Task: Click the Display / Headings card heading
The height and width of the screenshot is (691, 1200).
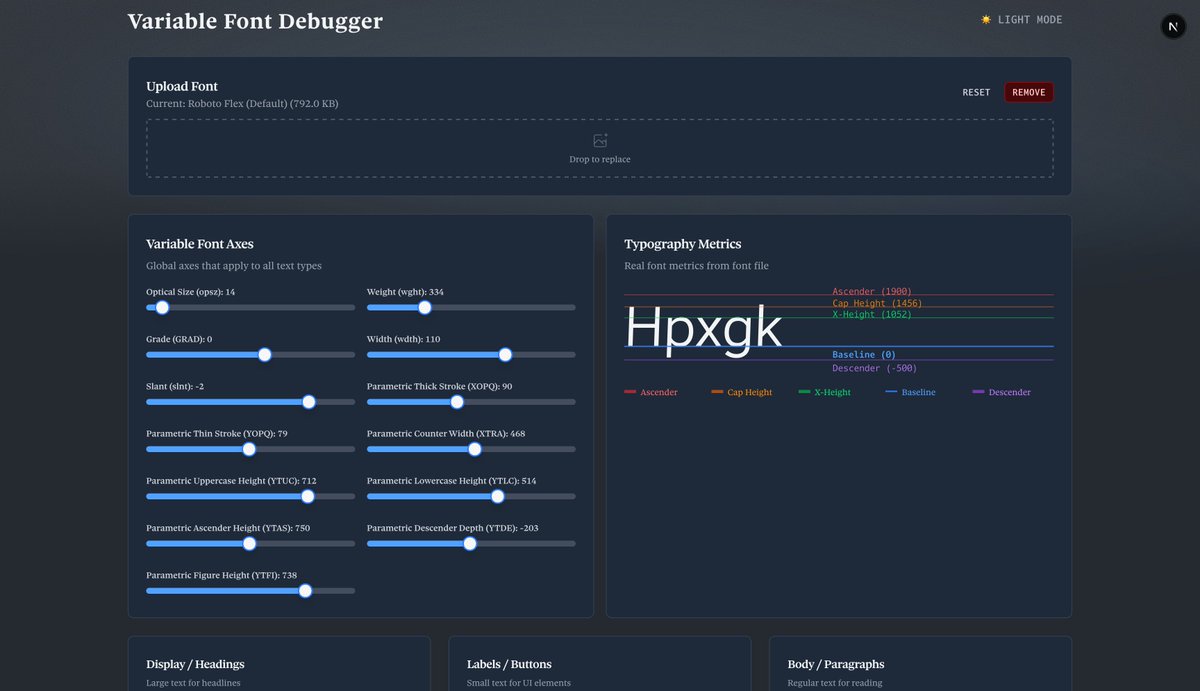Action: 195,664
